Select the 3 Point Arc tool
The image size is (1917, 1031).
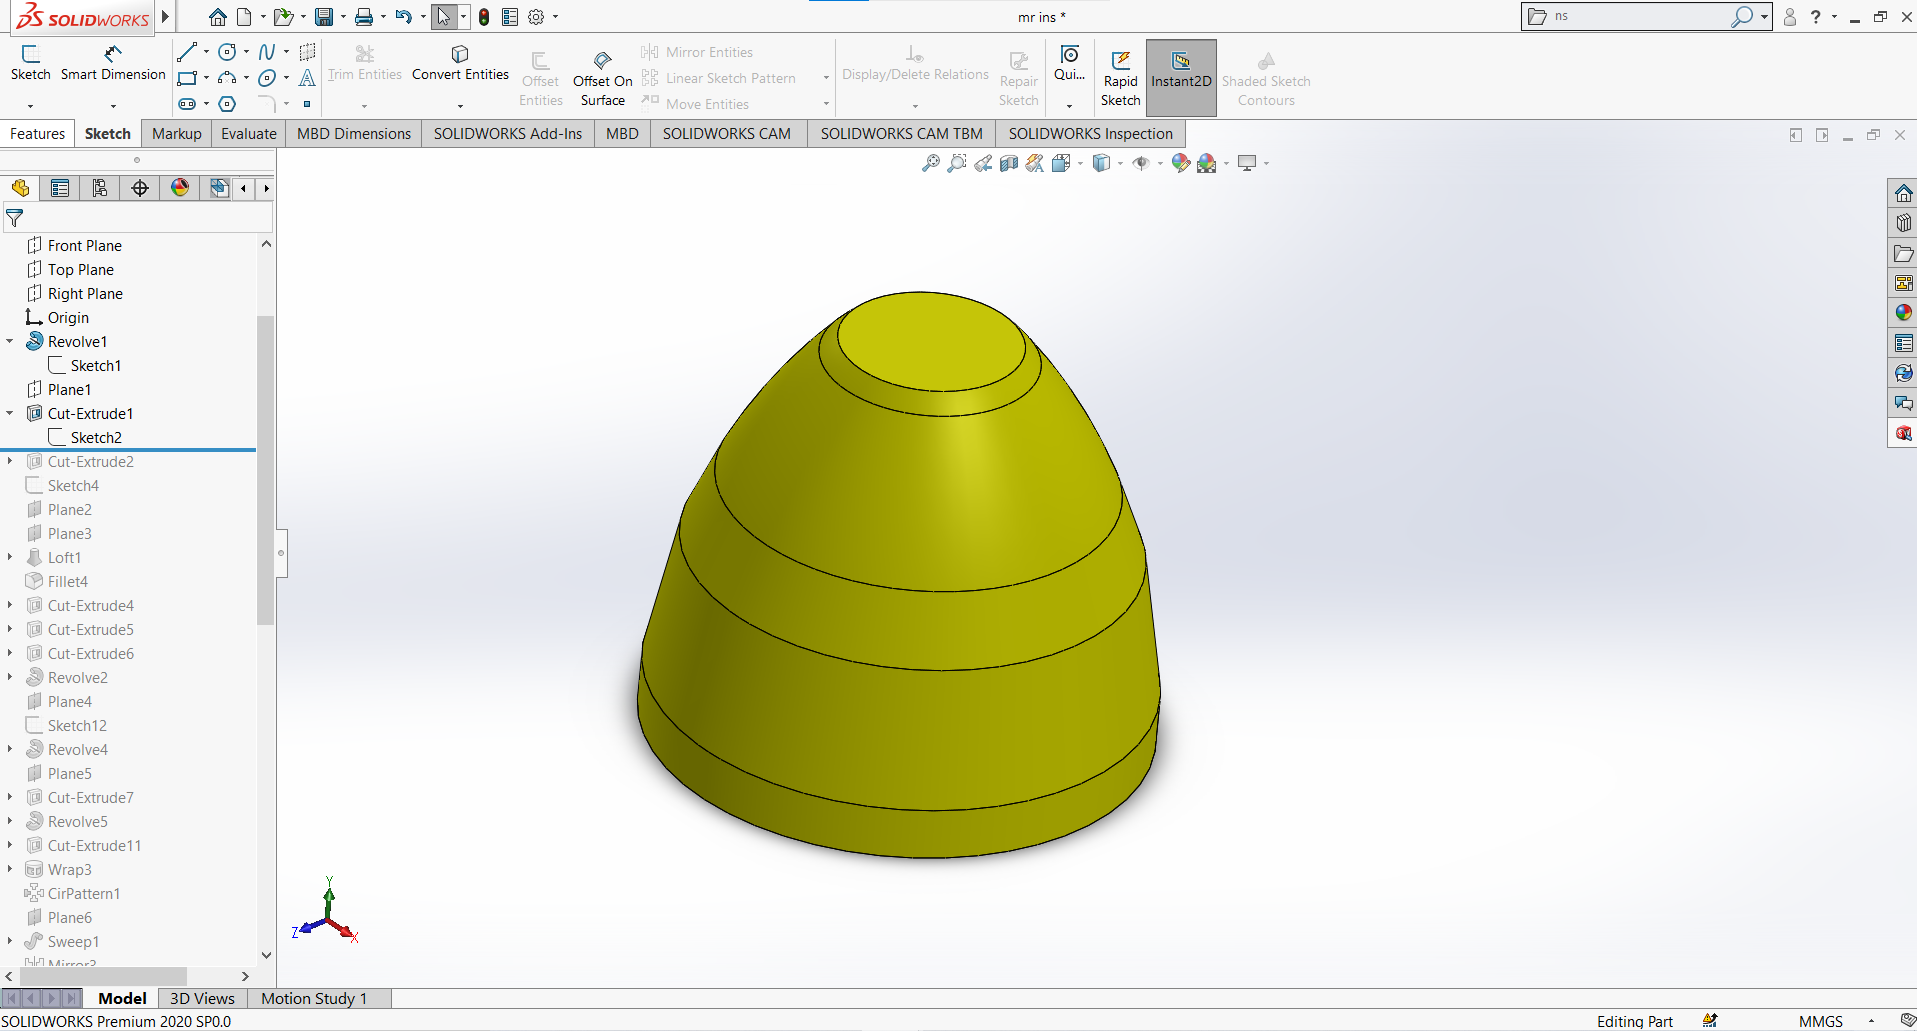click(228, 78)
